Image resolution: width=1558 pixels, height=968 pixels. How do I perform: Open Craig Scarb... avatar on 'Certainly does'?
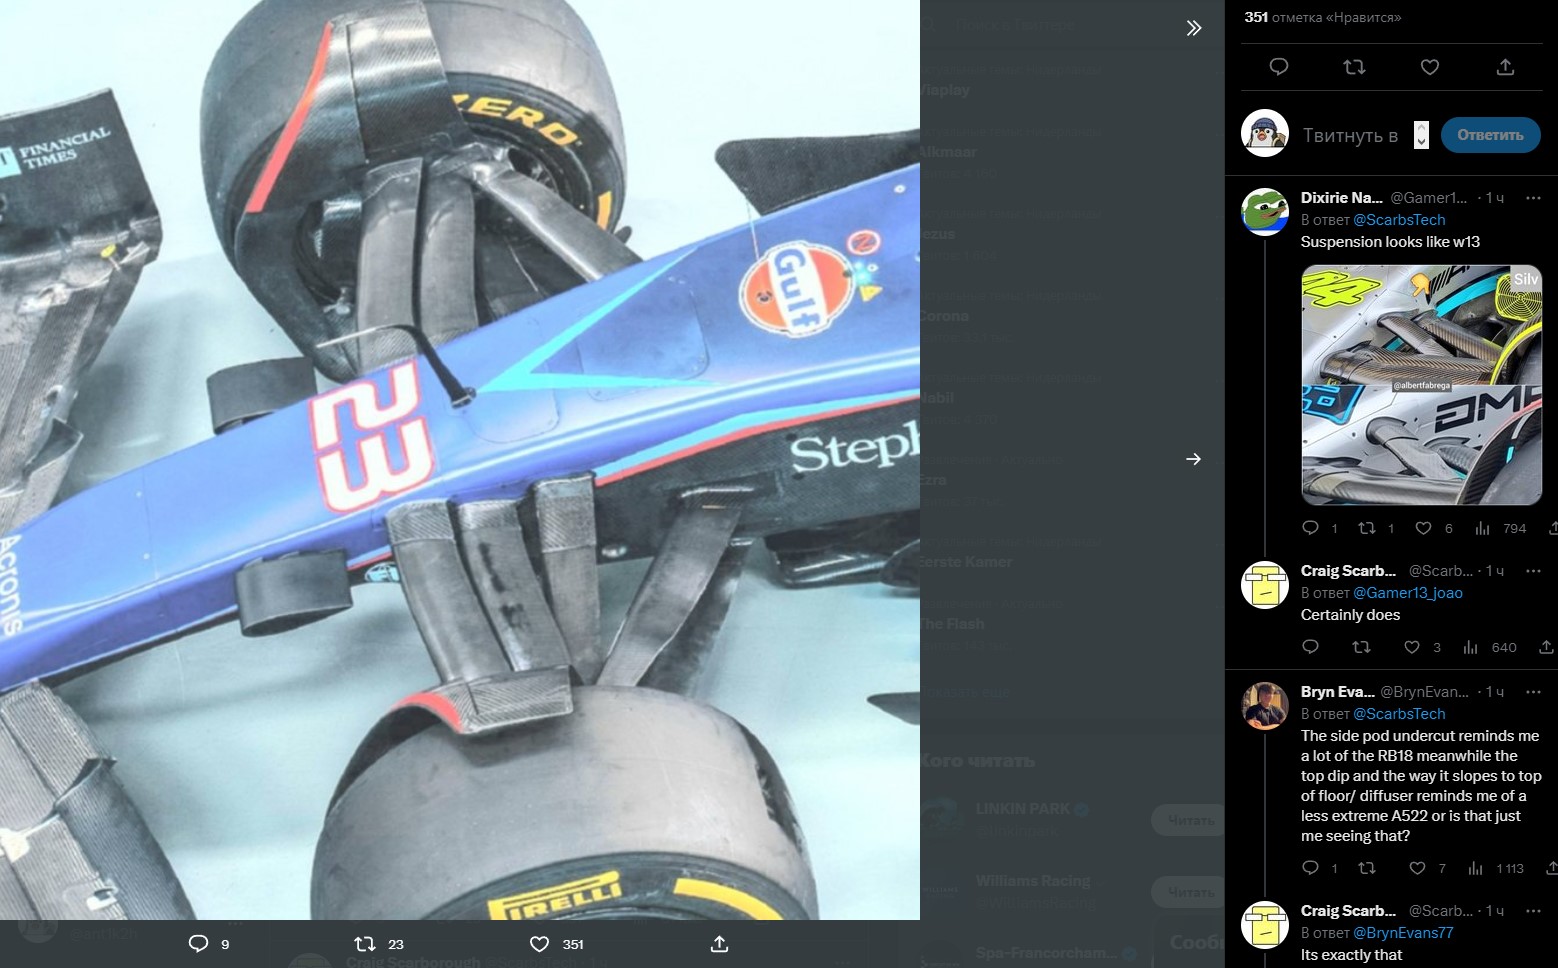tap(1265, 585)
